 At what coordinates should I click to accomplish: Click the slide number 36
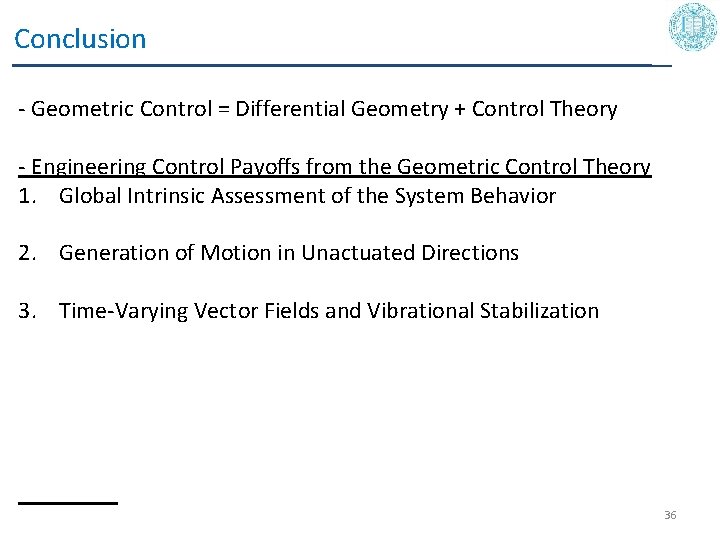[x=670, y=515]
